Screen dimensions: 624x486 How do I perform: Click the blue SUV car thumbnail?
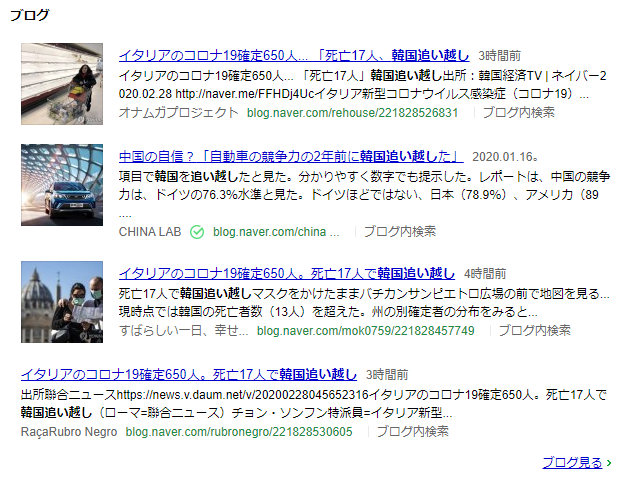coord(62,185)
